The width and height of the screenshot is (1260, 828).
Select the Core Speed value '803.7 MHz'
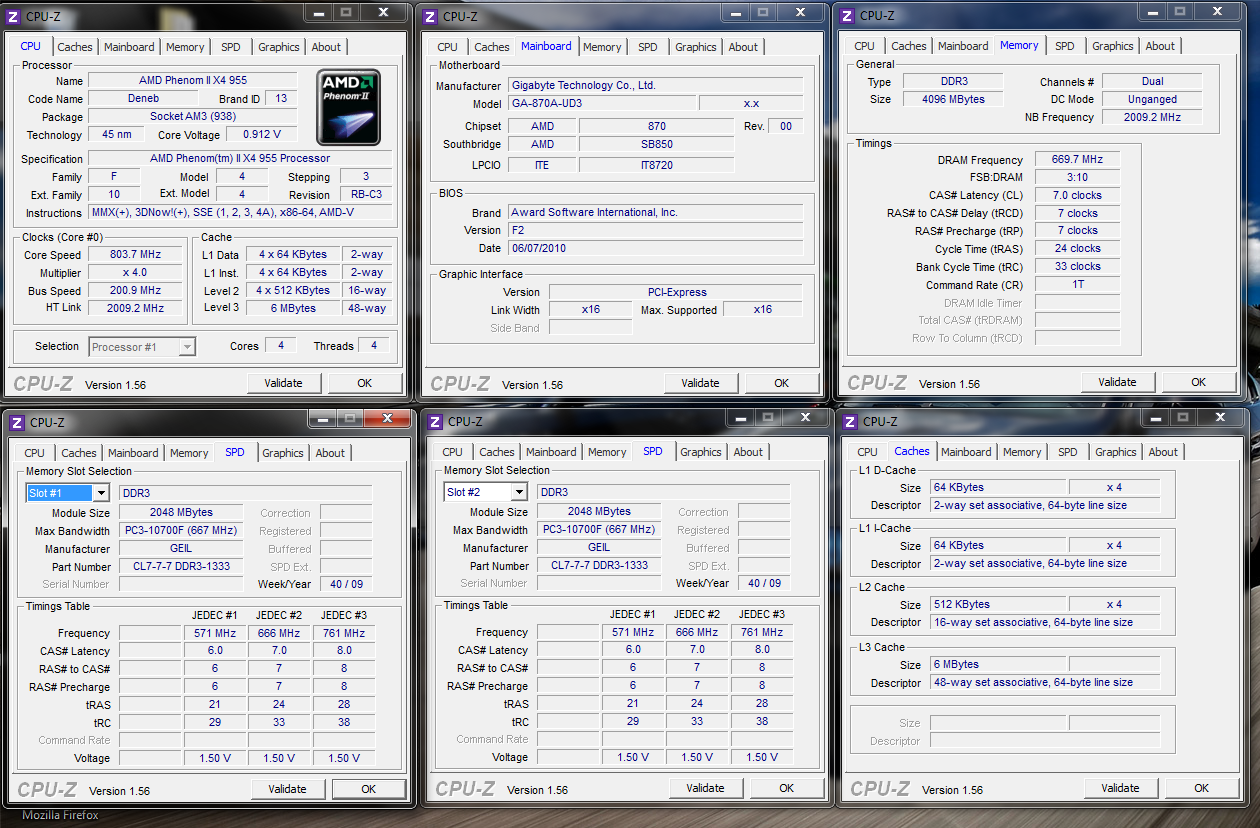point(135,255)
